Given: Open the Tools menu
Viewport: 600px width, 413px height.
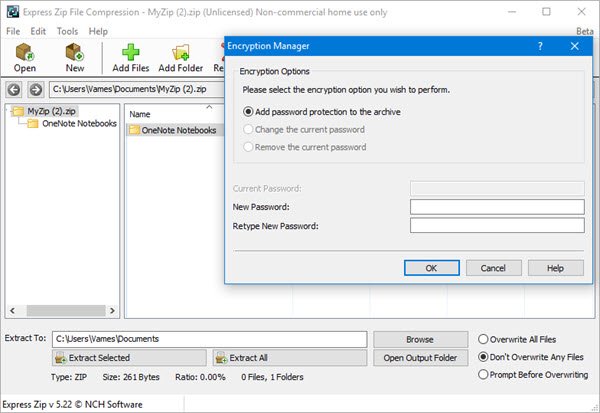Looking at the screenshot, I should (x=67, y=31).
